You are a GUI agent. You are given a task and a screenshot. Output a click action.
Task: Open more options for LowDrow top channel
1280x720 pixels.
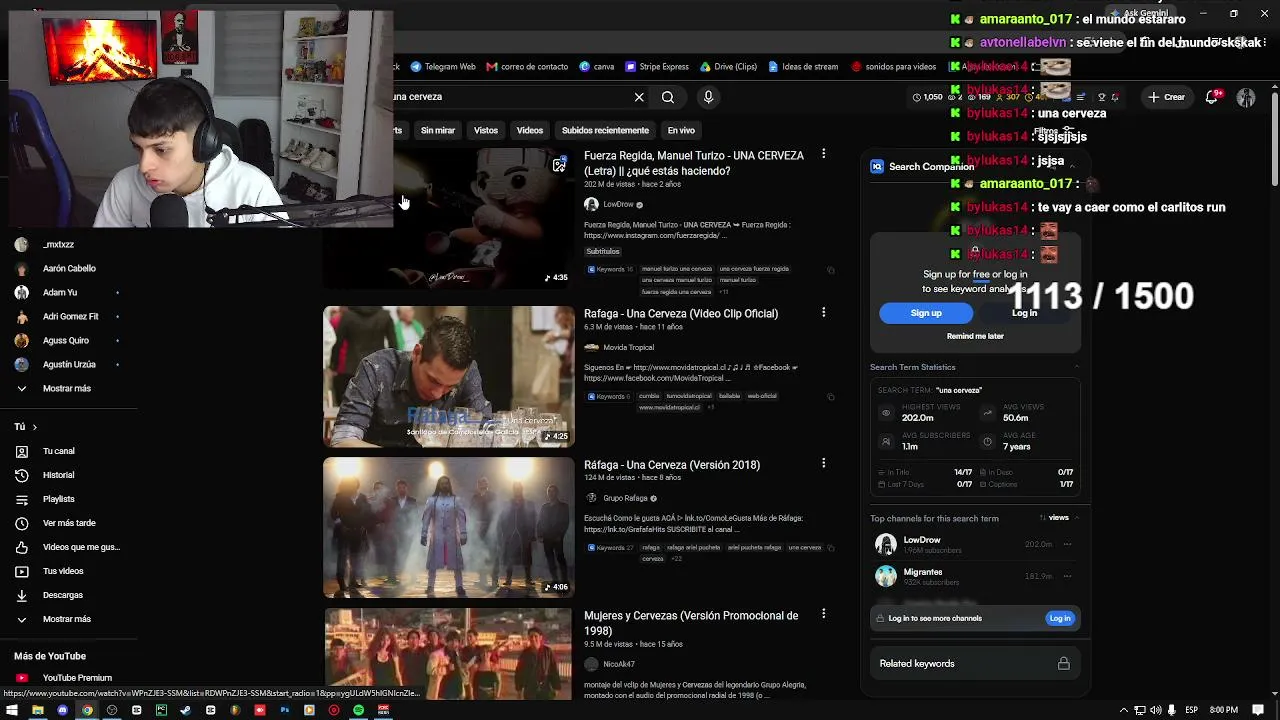pyautogui.click(x=1067, y=544)
